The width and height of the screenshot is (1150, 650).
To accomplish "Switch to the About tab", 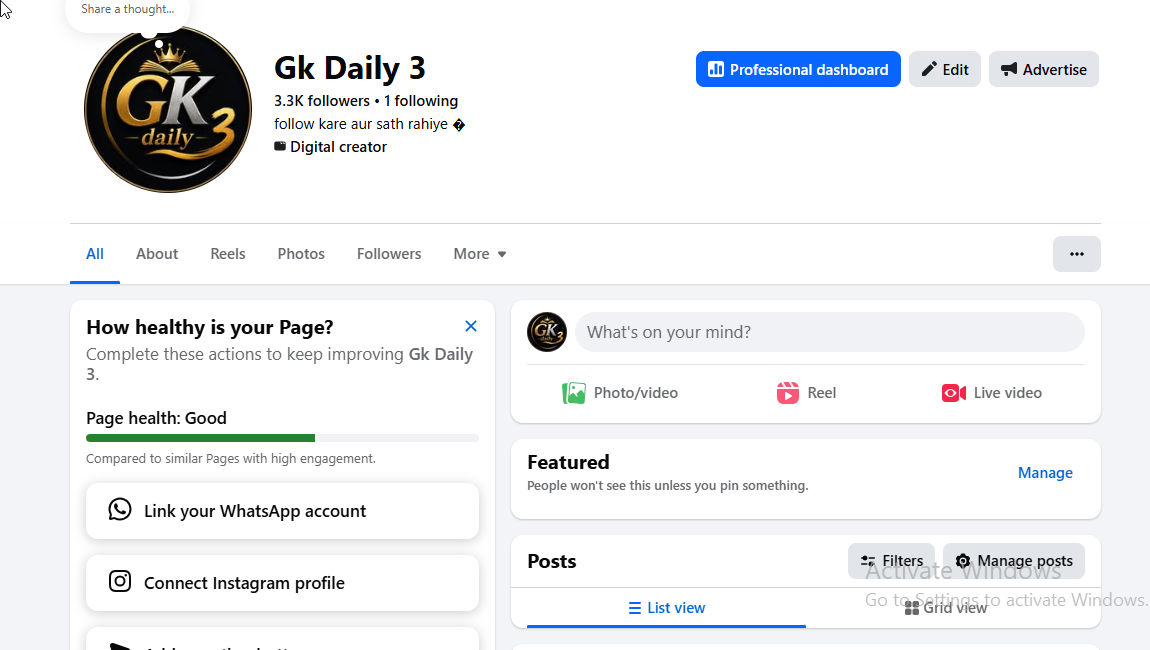I will click(x=157, y=254).
